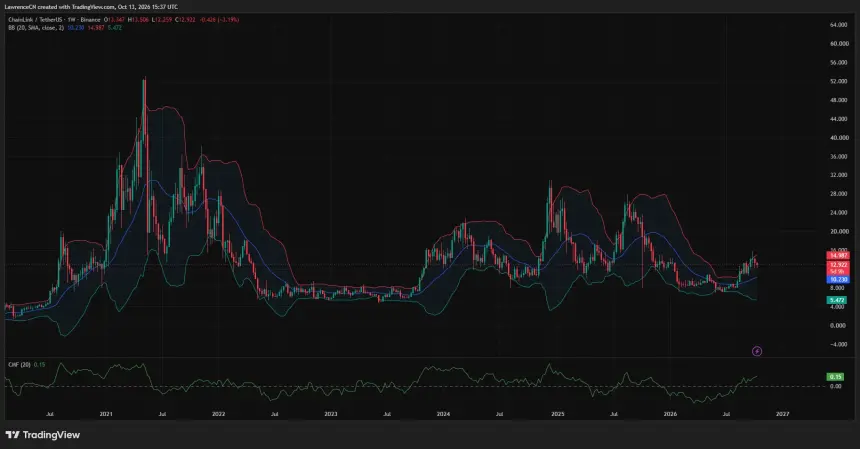Click the 40.000 price scale label
The image size is (860, 449).
pos(839,138)
